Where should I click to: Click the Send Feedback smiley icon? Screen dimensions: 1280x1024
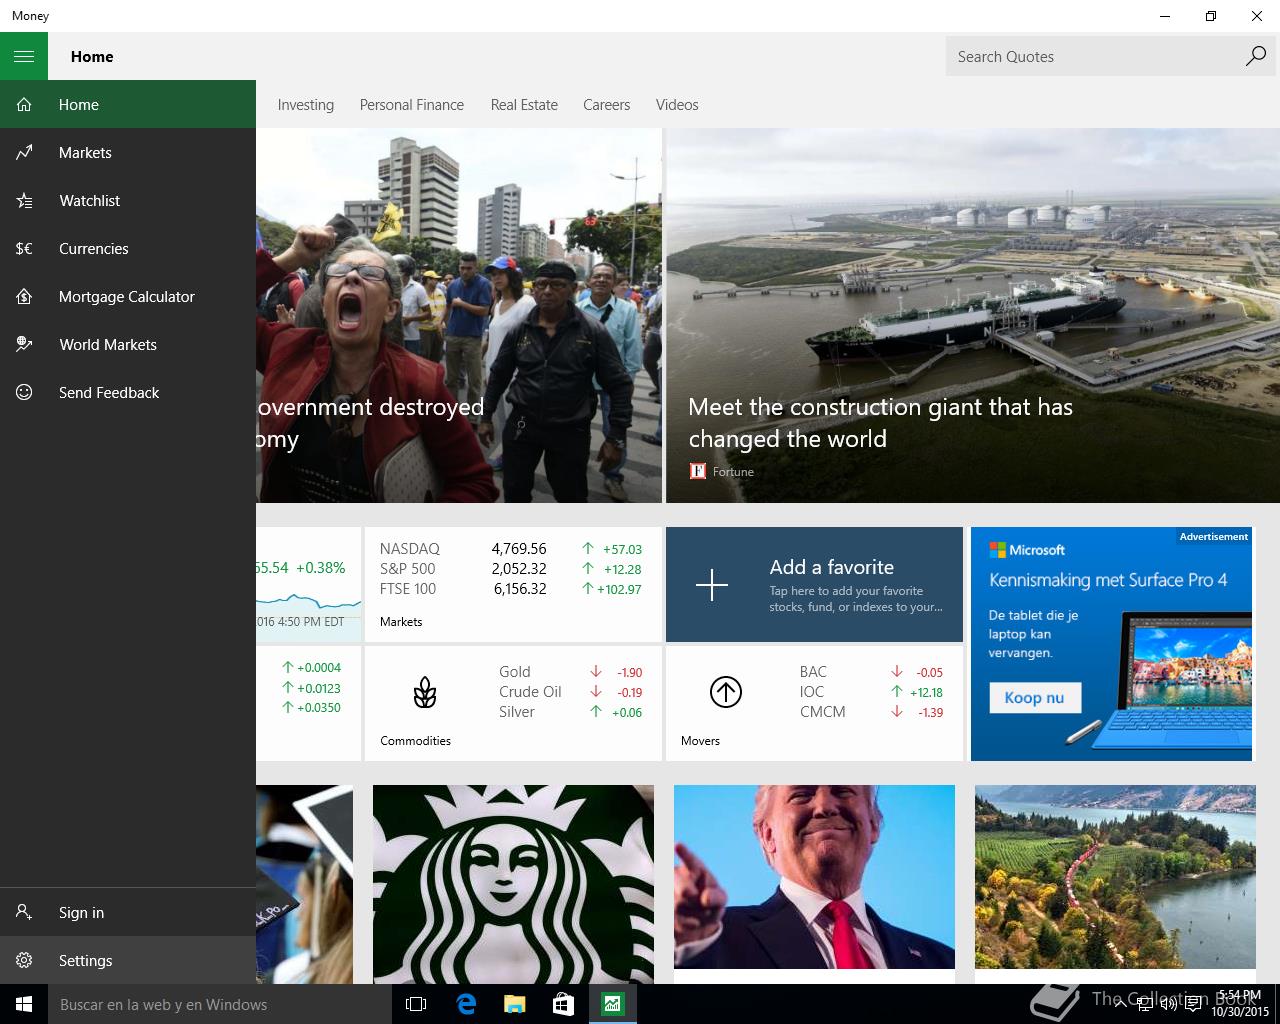[24, 392]
